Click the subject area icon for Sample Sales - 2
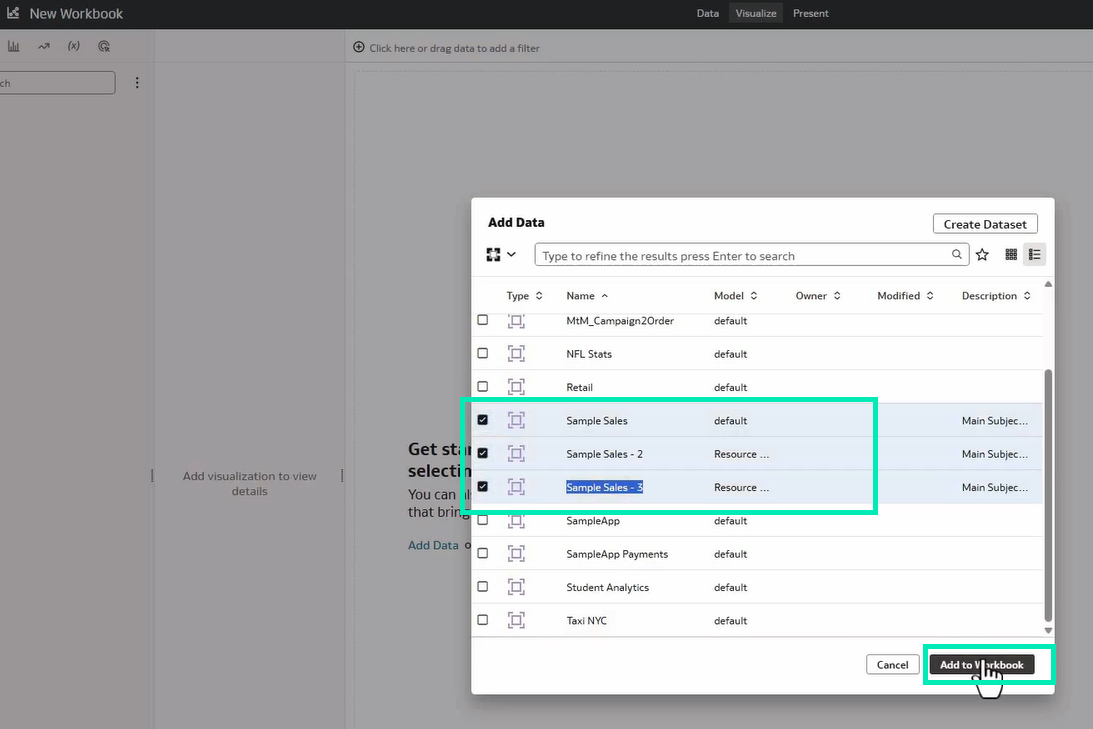Screen dimensions: 1093x729 pyautogui.click(x=516, y=454)
